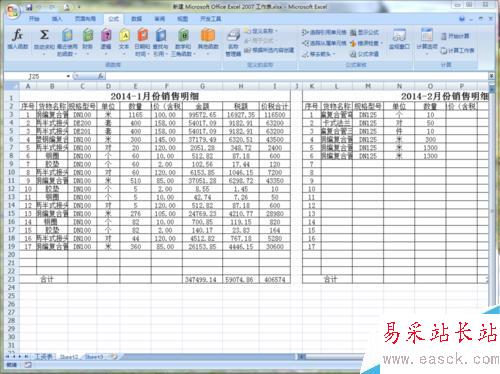The image size is (500, 374).
Task: Click quantity cell showing 1165
Action: click(x=135, y=115)
